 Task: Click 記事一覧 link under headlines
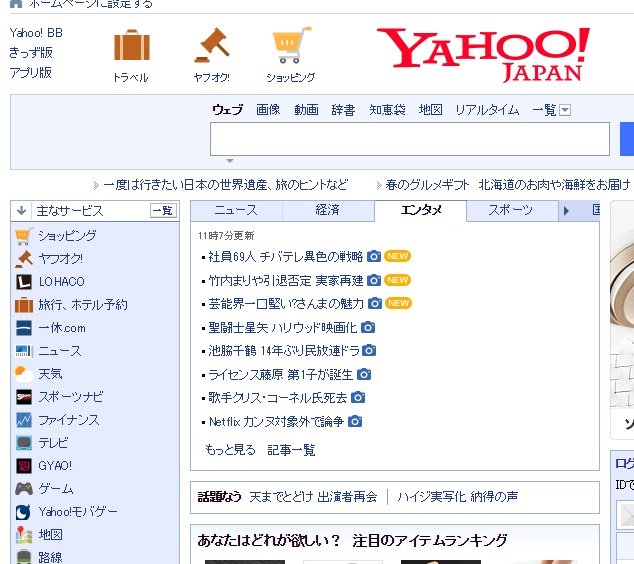[x=291, y=450]
